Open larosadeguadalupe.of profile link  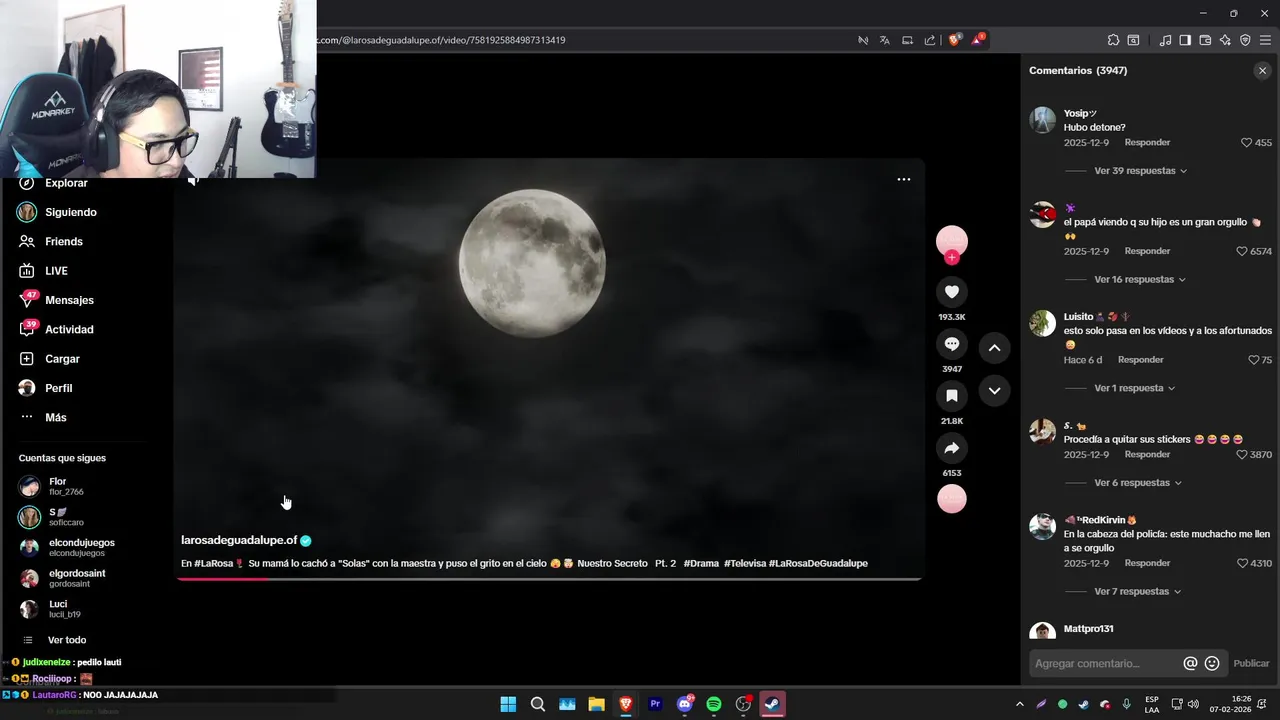pyautogui.click(x=239, y=540)
